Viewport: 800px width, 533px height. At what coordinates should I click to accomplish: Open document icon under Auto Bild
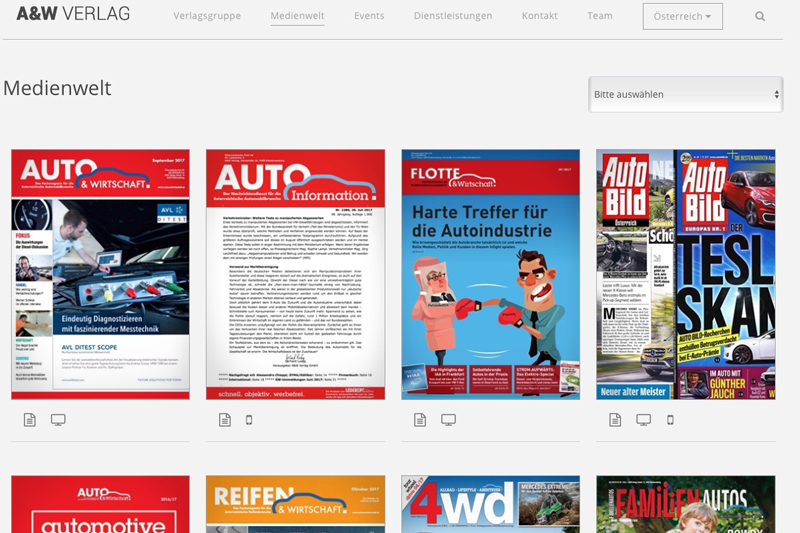[x=615, y=420]
